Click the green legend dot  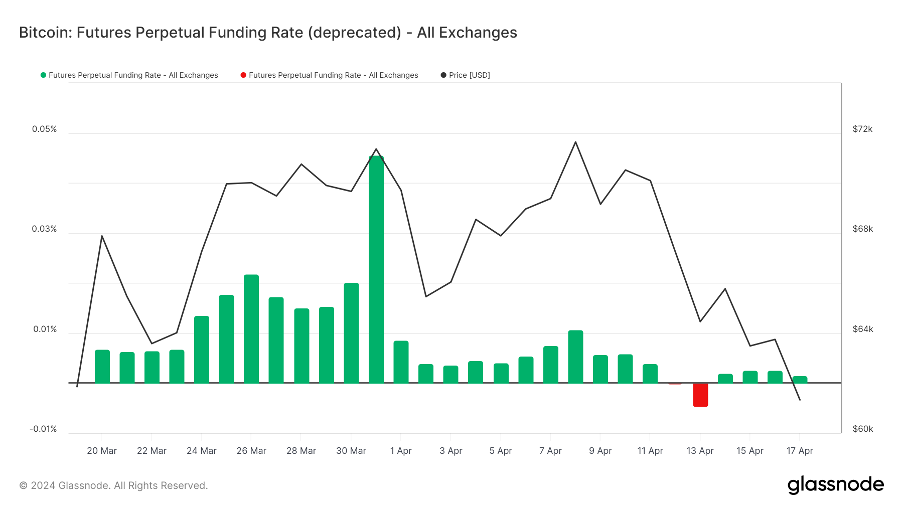[43, 75]
